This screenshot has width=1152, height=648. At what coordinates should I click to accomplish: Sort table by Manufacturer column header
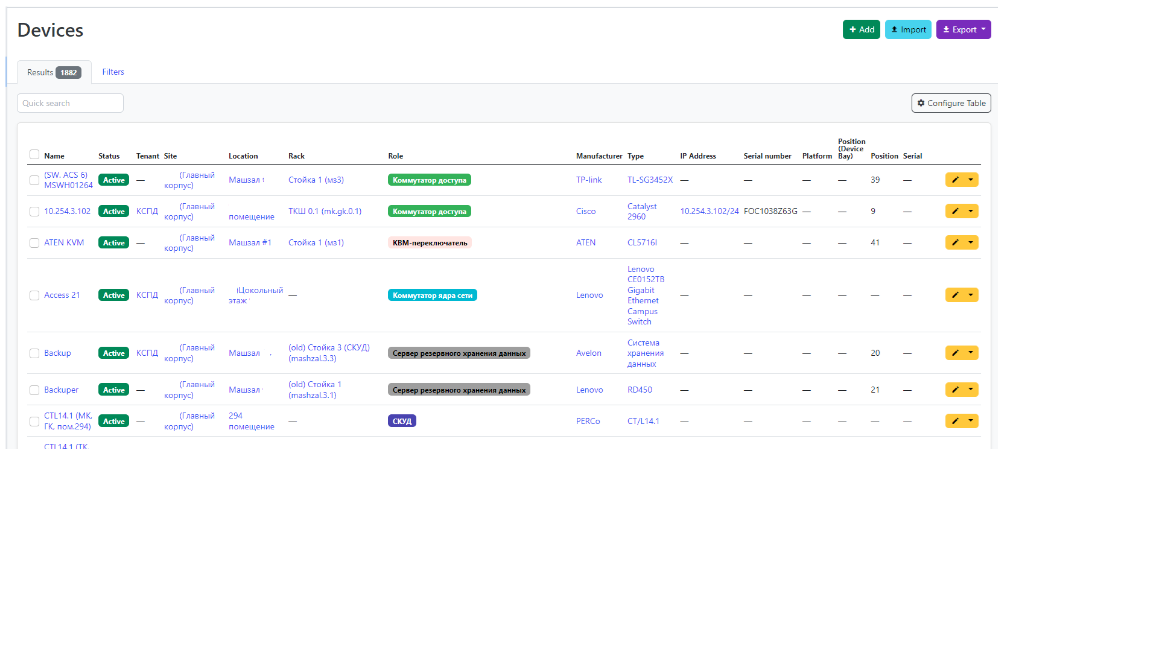tap(599, 156)
